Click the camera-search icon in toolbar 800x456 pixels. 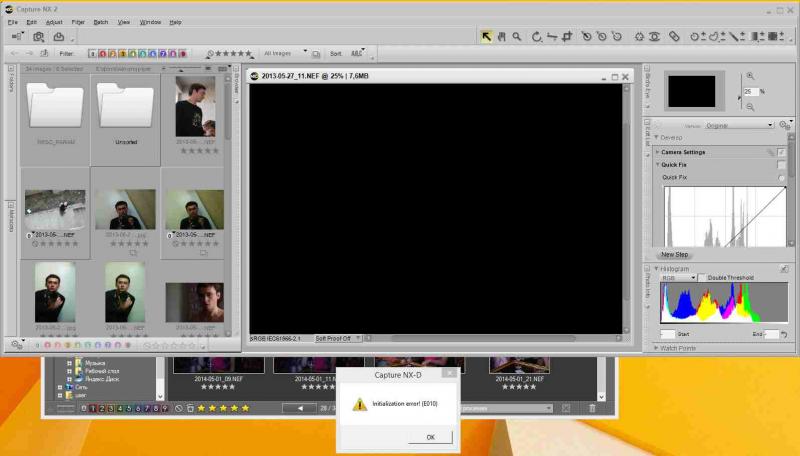[39, 37]
